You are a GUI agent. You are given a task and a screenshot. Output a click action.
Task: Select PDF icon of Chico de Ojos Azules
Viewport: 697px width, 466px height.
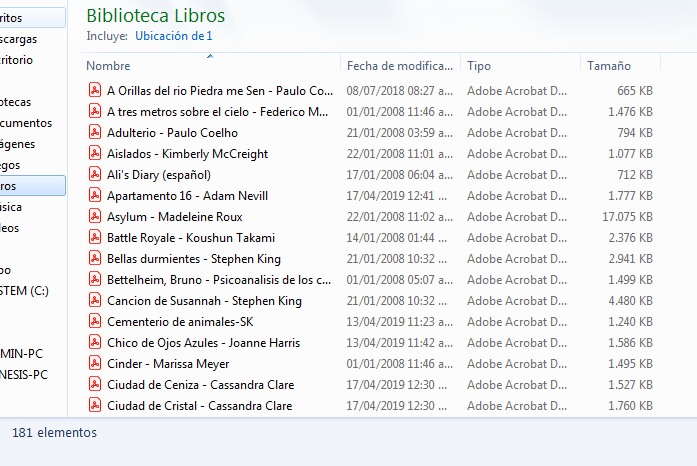[95, 342]
